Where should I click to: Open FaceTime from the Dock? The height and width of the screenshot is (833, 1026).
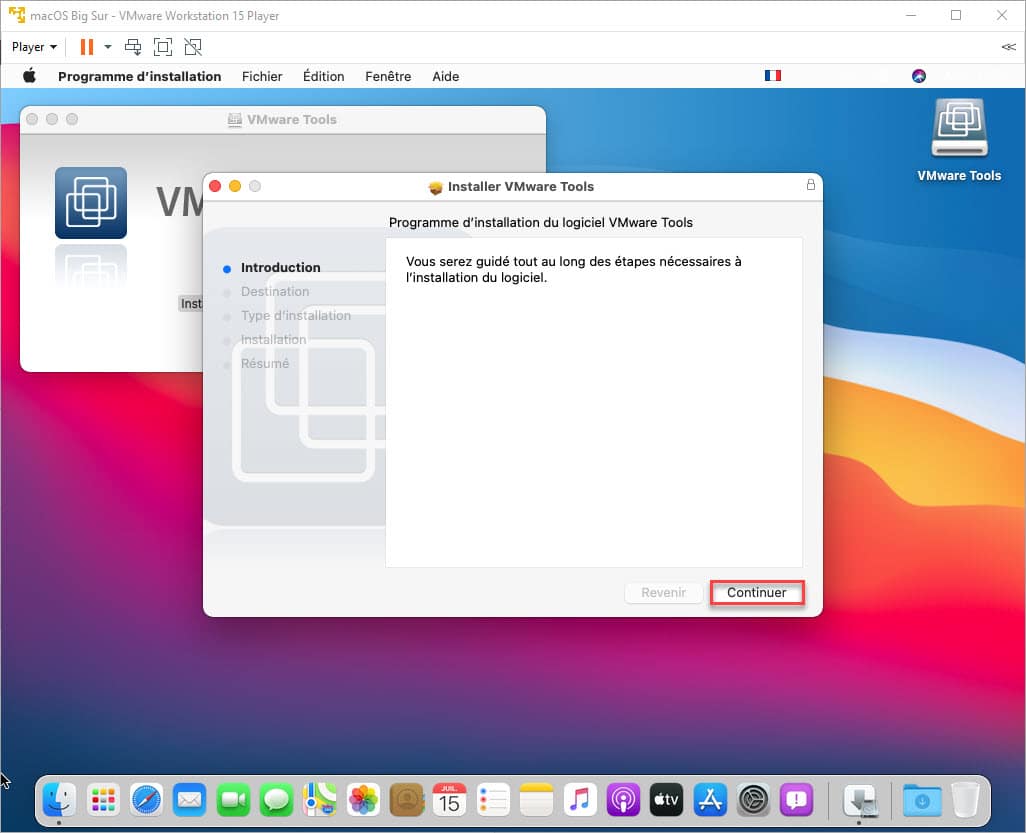tap(233, 800)
